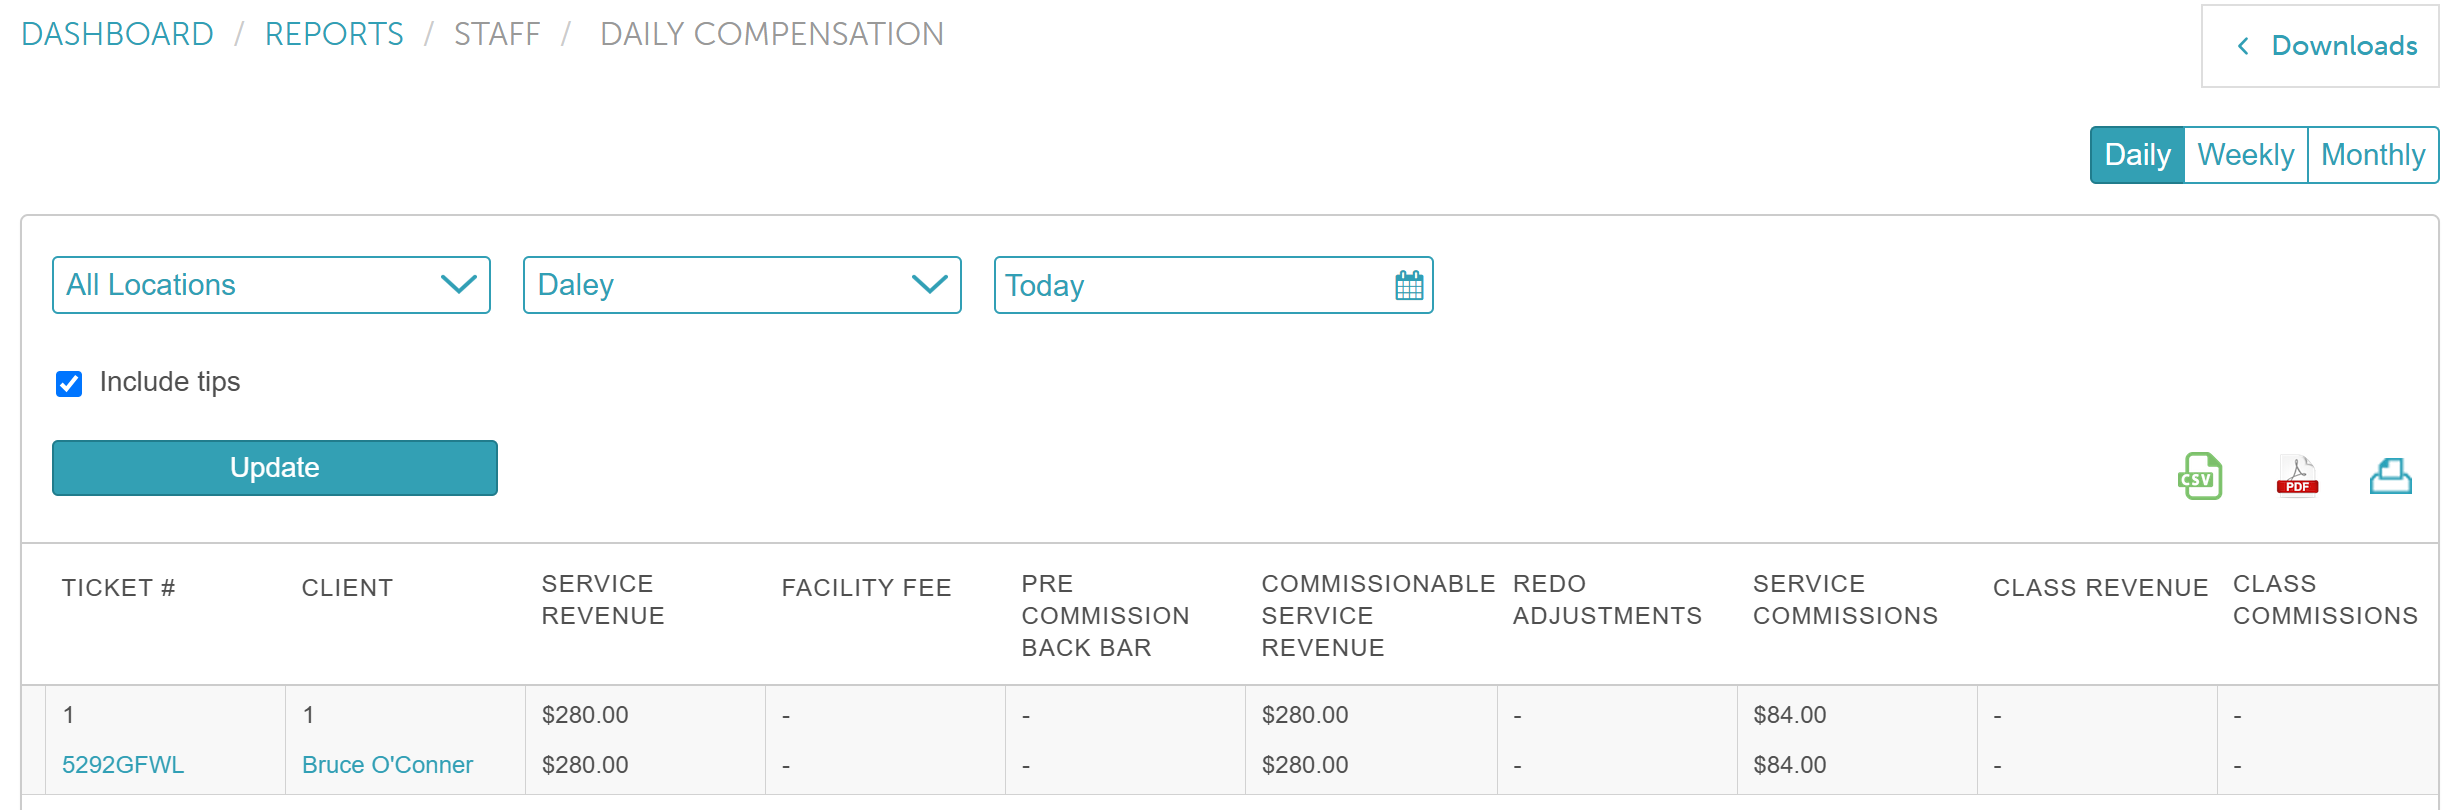Image resolution: width=2452 pixels, height=810 pixels.
Task: Open client Bruce O'Conner link
Action: [x=387, y=765]
